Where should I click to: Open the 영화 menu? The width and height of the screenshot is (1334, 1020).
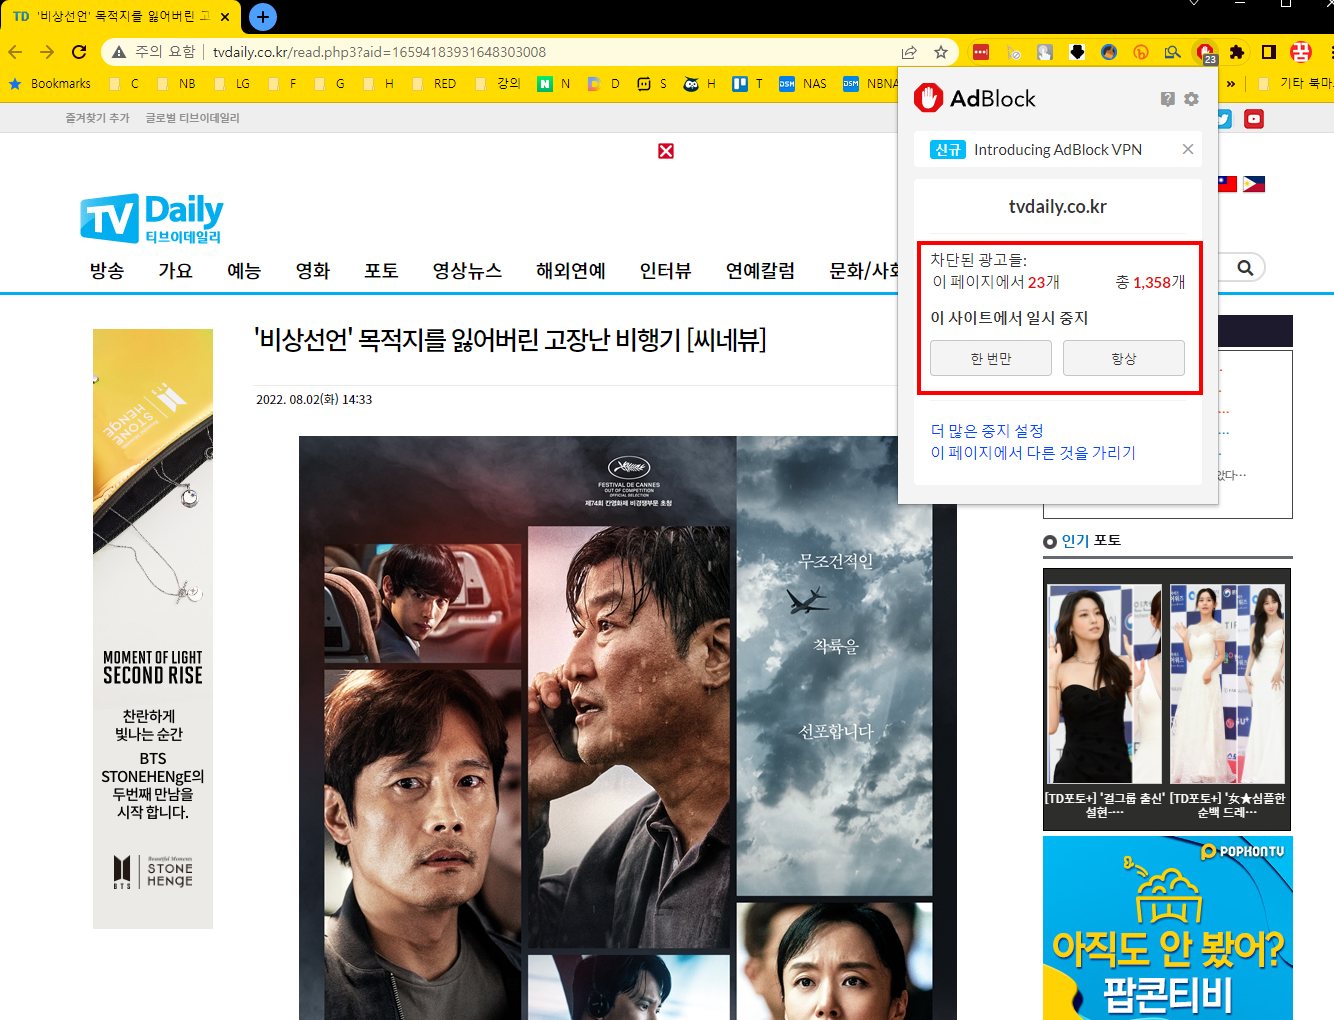[313, 271]
